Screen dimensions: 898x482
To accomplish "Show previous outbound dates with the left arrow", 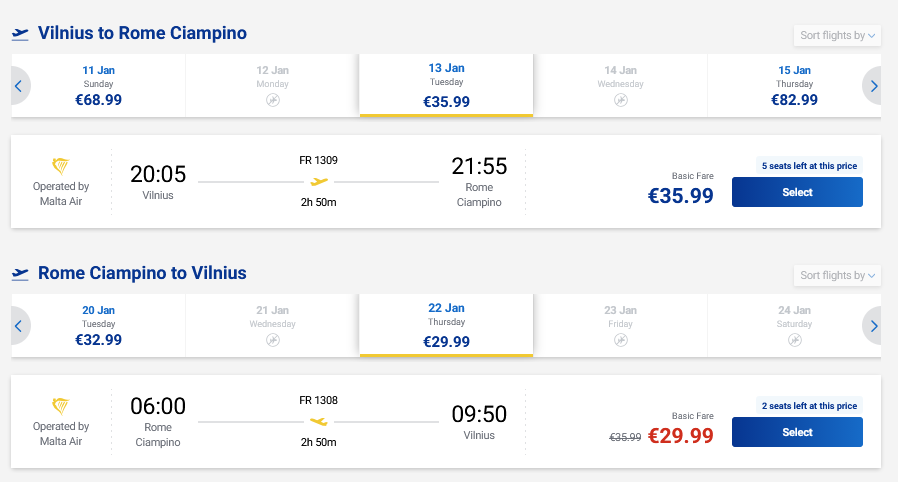I will [x=18, y=86].
